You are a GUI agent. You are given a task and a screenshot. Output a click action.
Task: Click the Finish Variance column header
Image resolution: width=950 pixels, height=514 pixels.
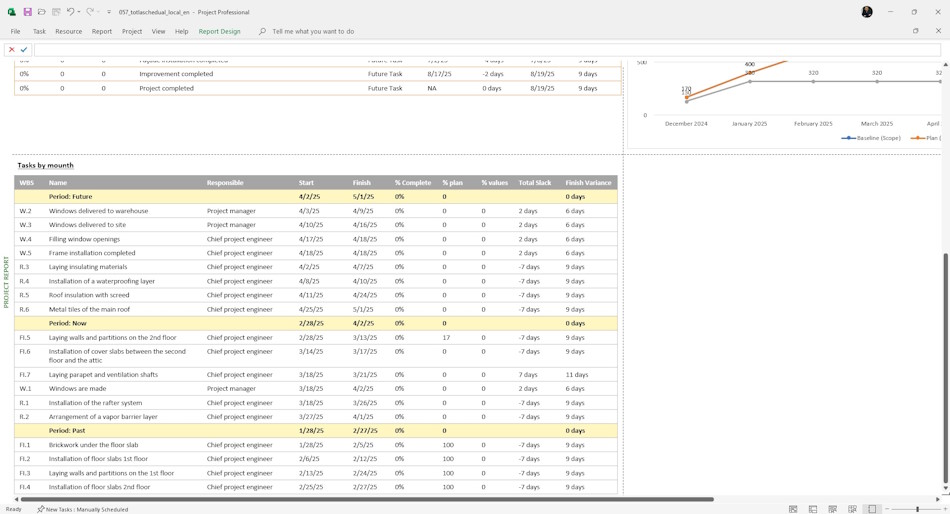tap(588, 182)
